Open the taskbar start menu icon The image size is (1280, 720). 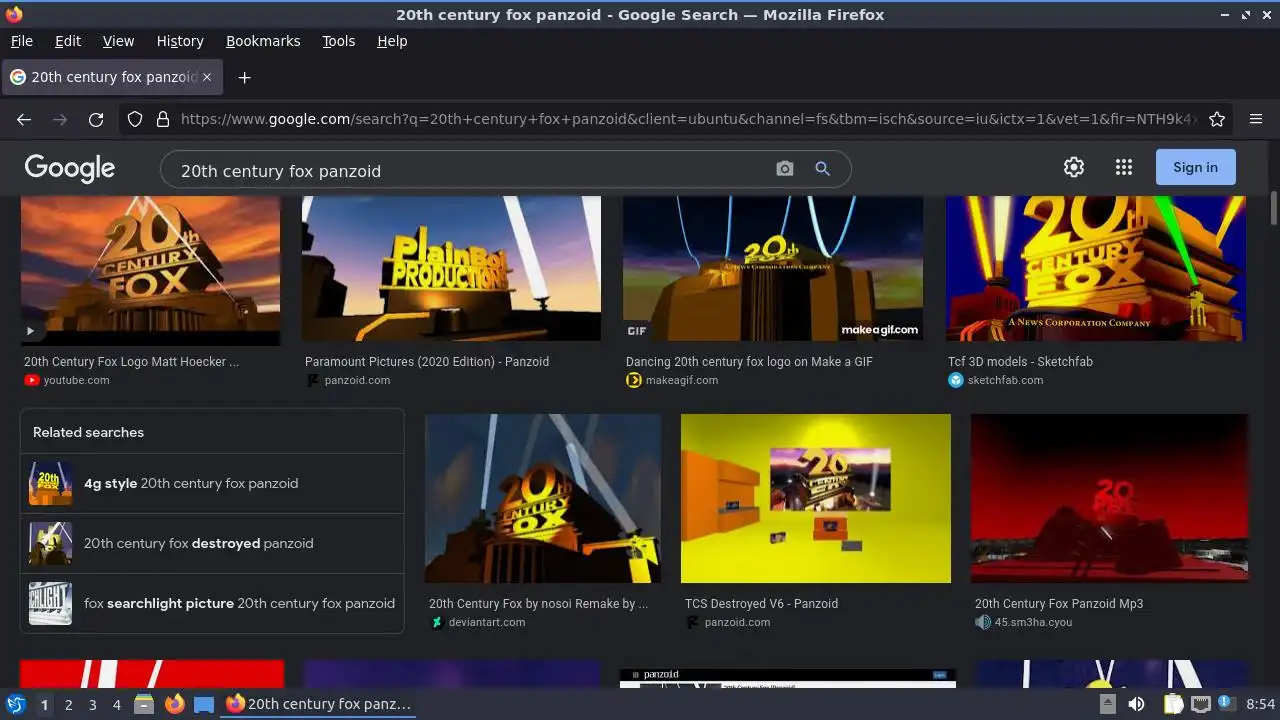pyautogui.click(x=16, y=704)
